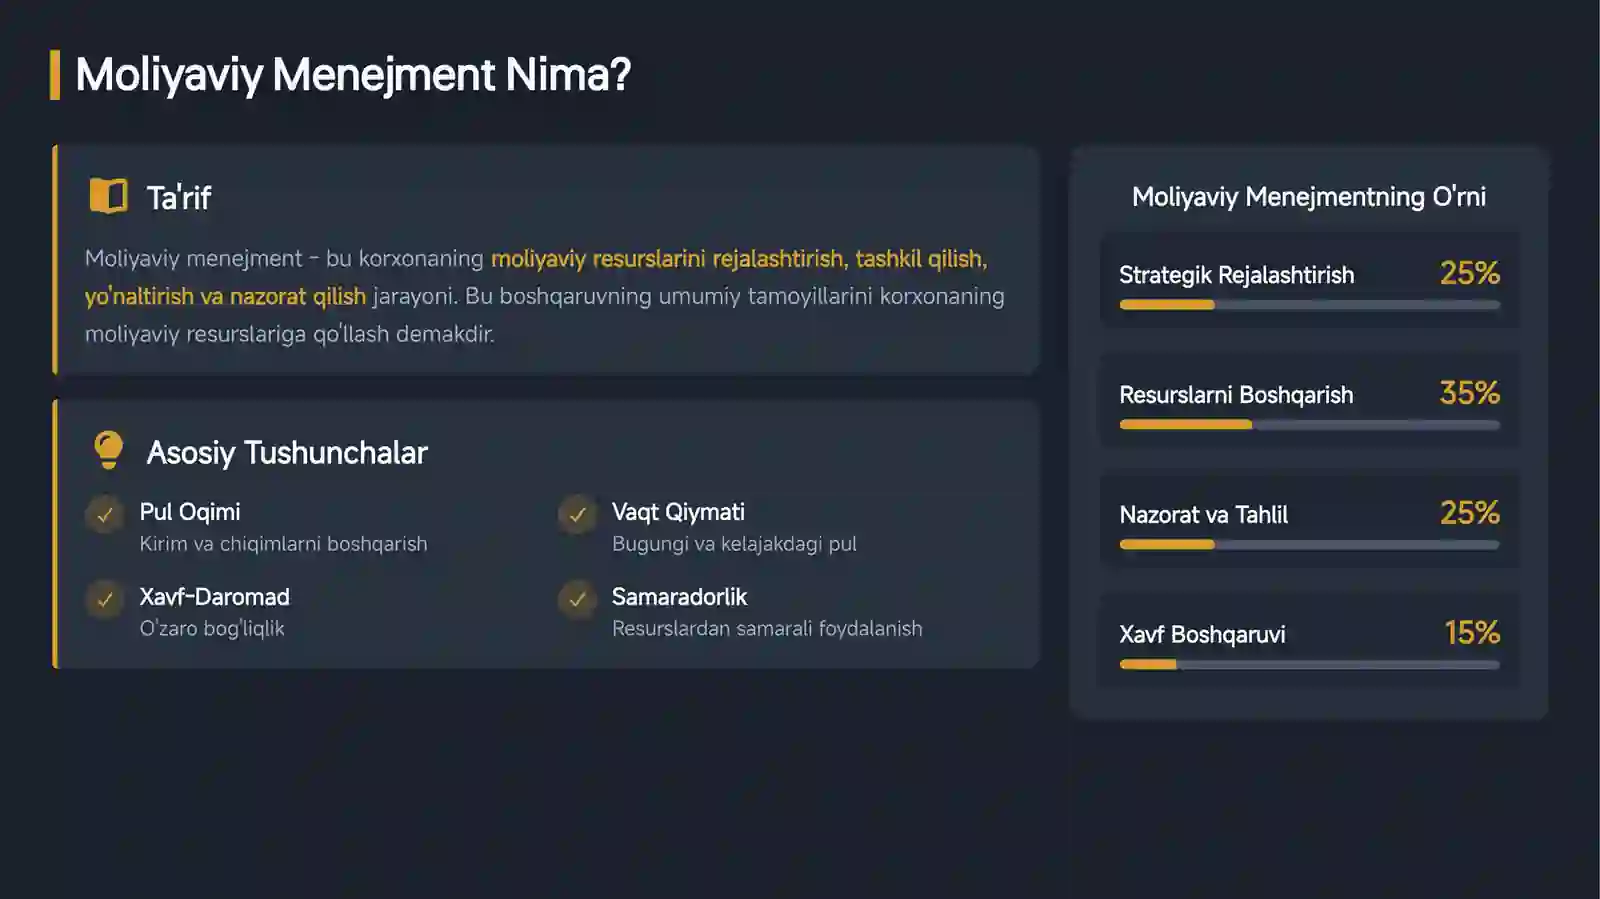Select the Resurslarni Boshqarish progress bar
1600x899 pixels.
pos(1309,425)
